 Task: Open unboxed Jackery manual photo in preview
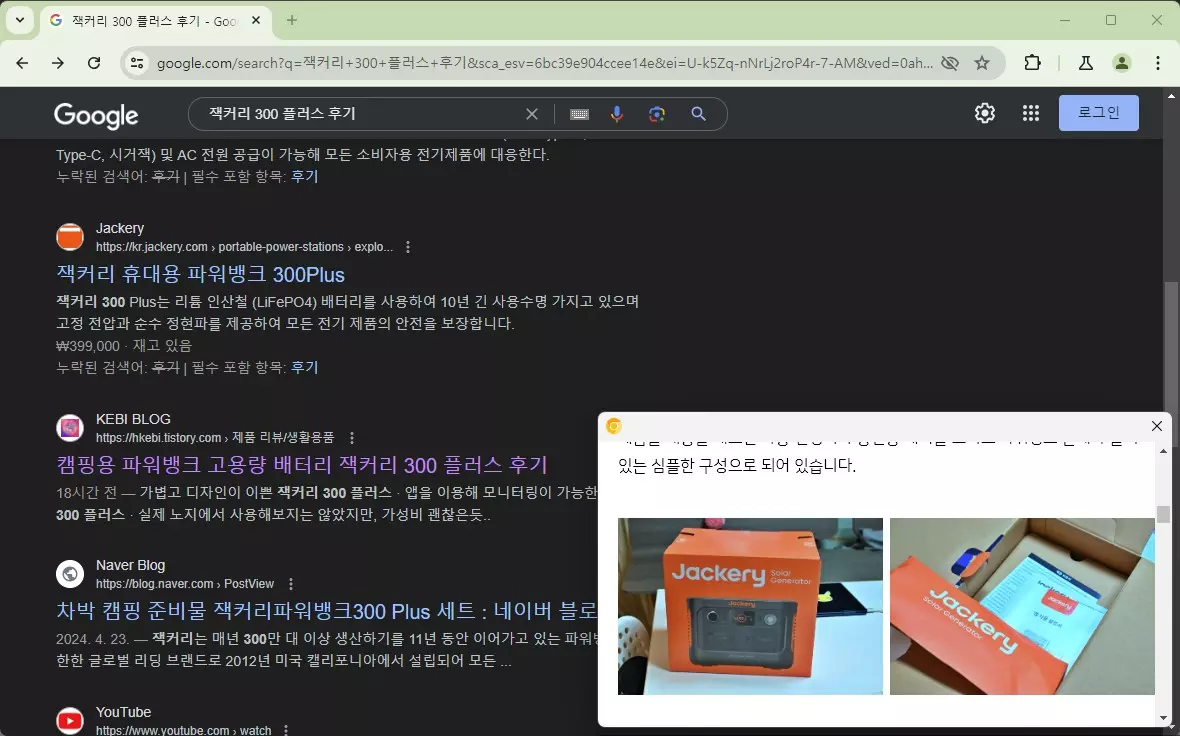point(1022,607)
